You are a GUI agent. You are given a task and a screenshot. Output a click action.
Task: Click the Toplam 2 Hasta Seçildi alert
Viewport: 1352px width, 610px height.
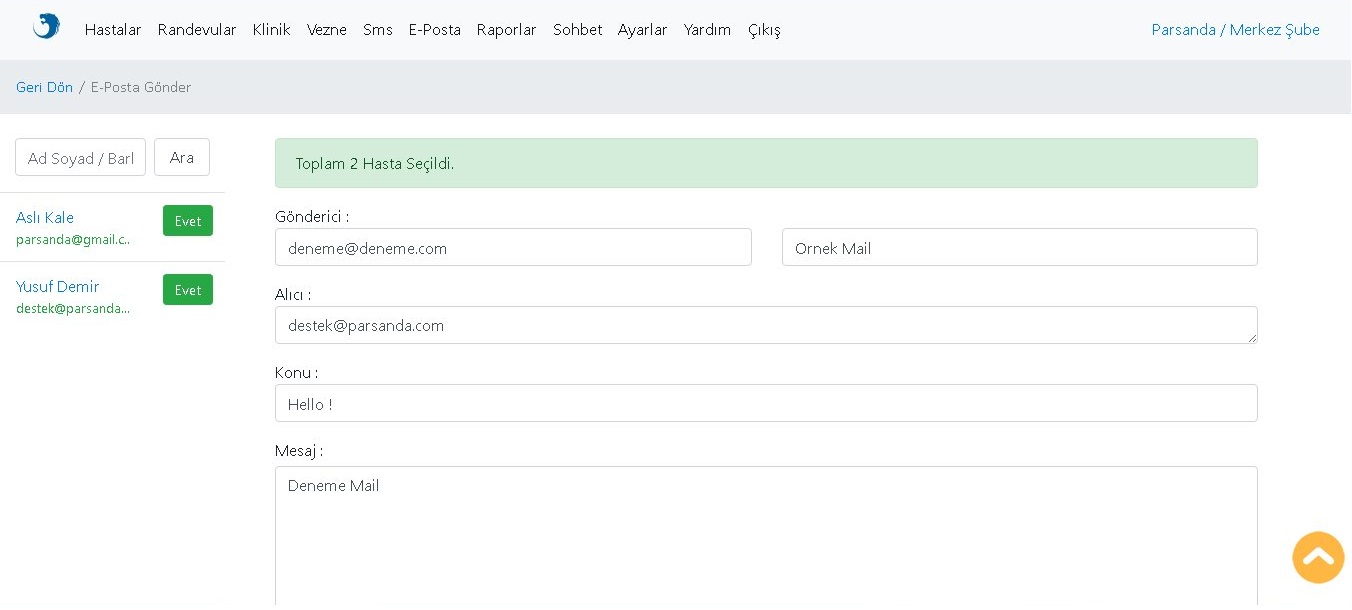[766, 163]
